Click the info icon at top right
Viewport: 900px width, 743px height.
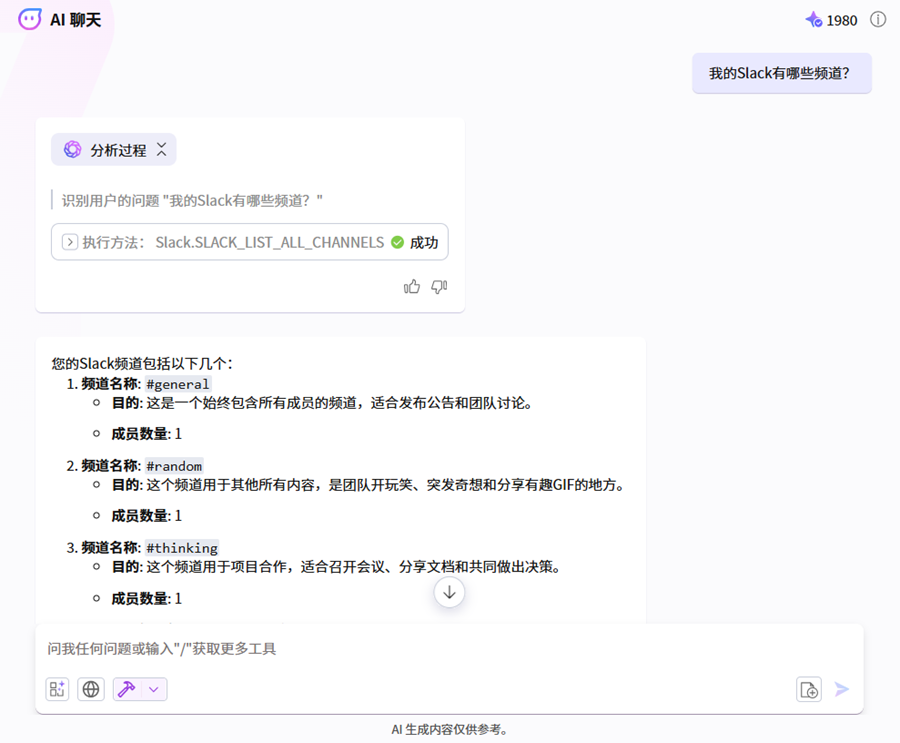click(x=878, y=20)
